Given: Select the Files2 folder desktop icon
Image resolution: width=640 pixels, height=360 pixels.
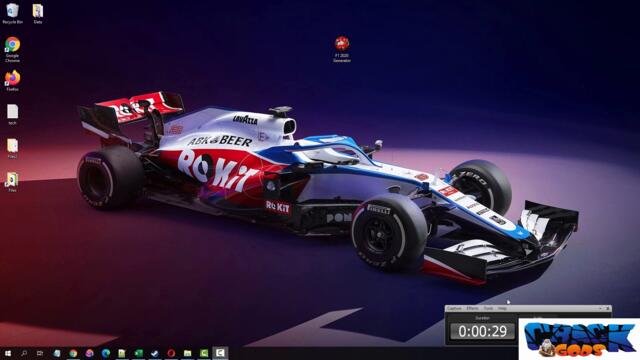Looking at the screenshot, I should pyautogui.click(x=12, y=148).
